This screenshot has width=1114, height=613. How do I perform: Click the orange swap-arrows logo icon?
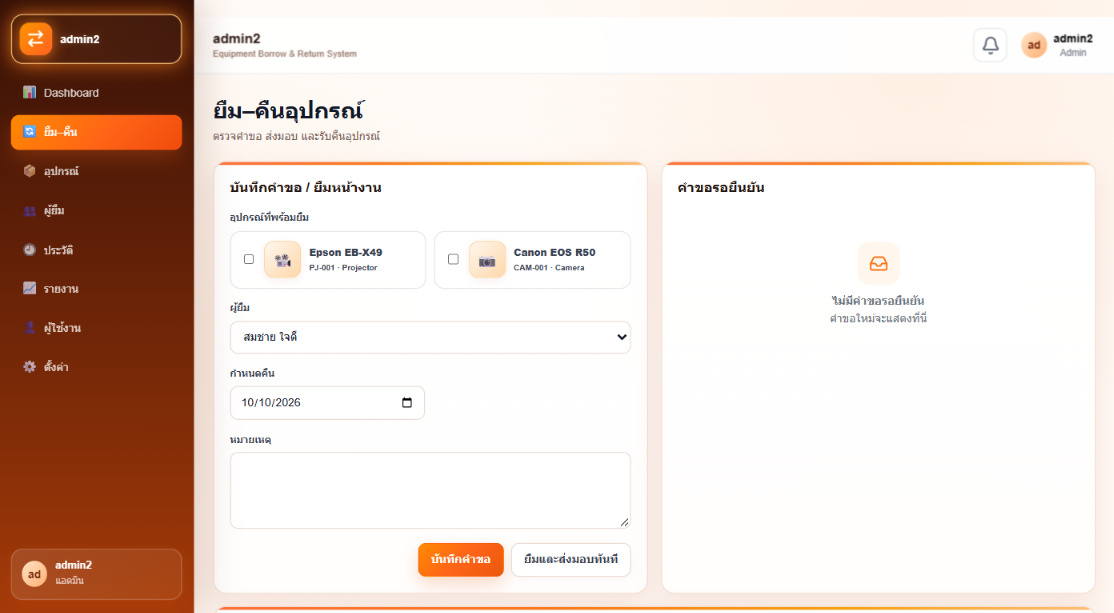36,39
